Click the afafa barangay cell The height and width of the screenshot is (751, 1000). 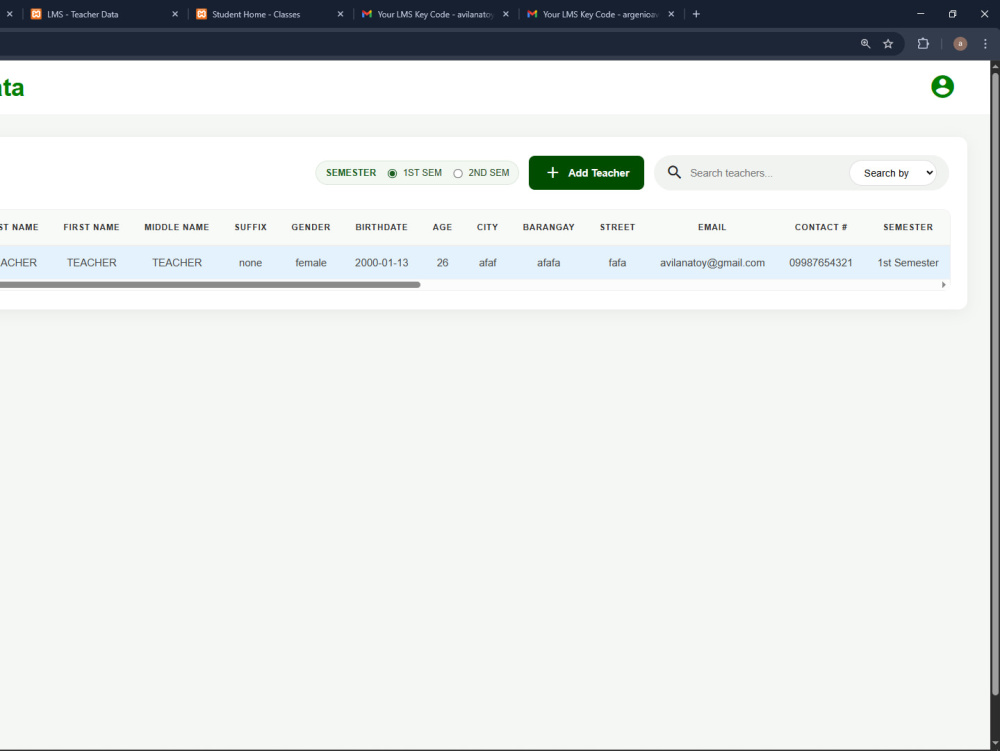(x=548, y=263)
